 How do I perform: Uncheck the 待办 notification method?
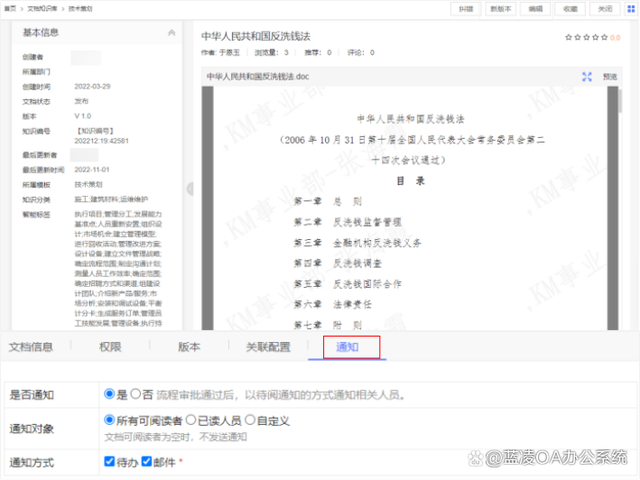click(110, 462)
